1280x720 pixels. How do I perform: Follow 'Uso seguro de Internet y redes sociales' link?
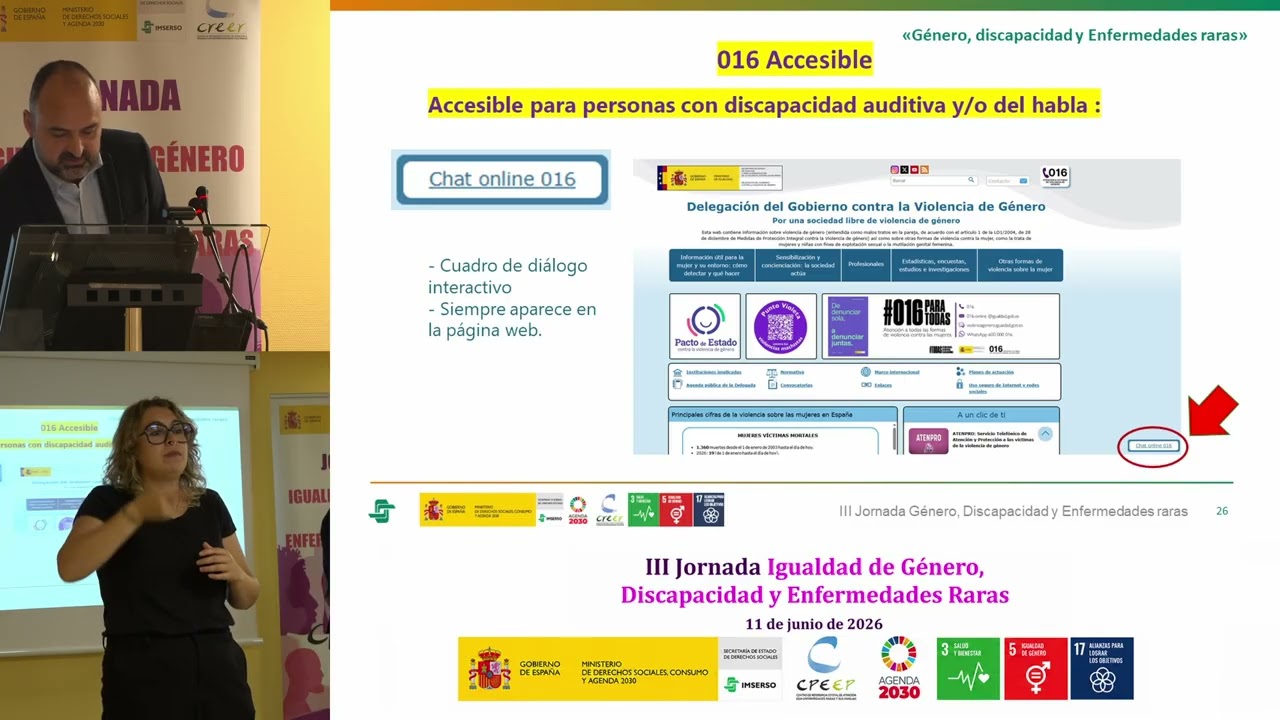[1004, 388]
